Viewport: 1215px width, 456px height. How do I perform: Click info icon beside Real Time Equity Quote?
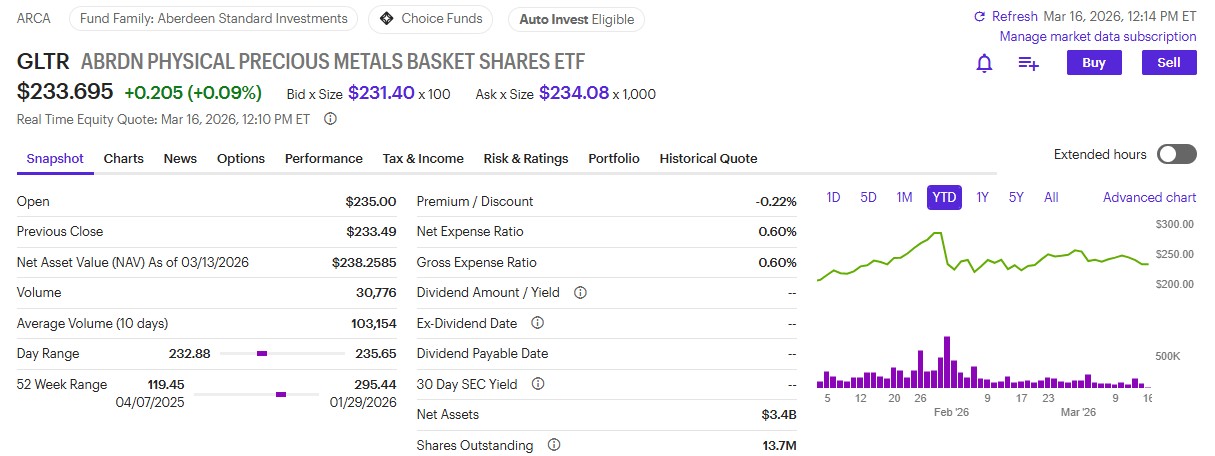(330, 118)
